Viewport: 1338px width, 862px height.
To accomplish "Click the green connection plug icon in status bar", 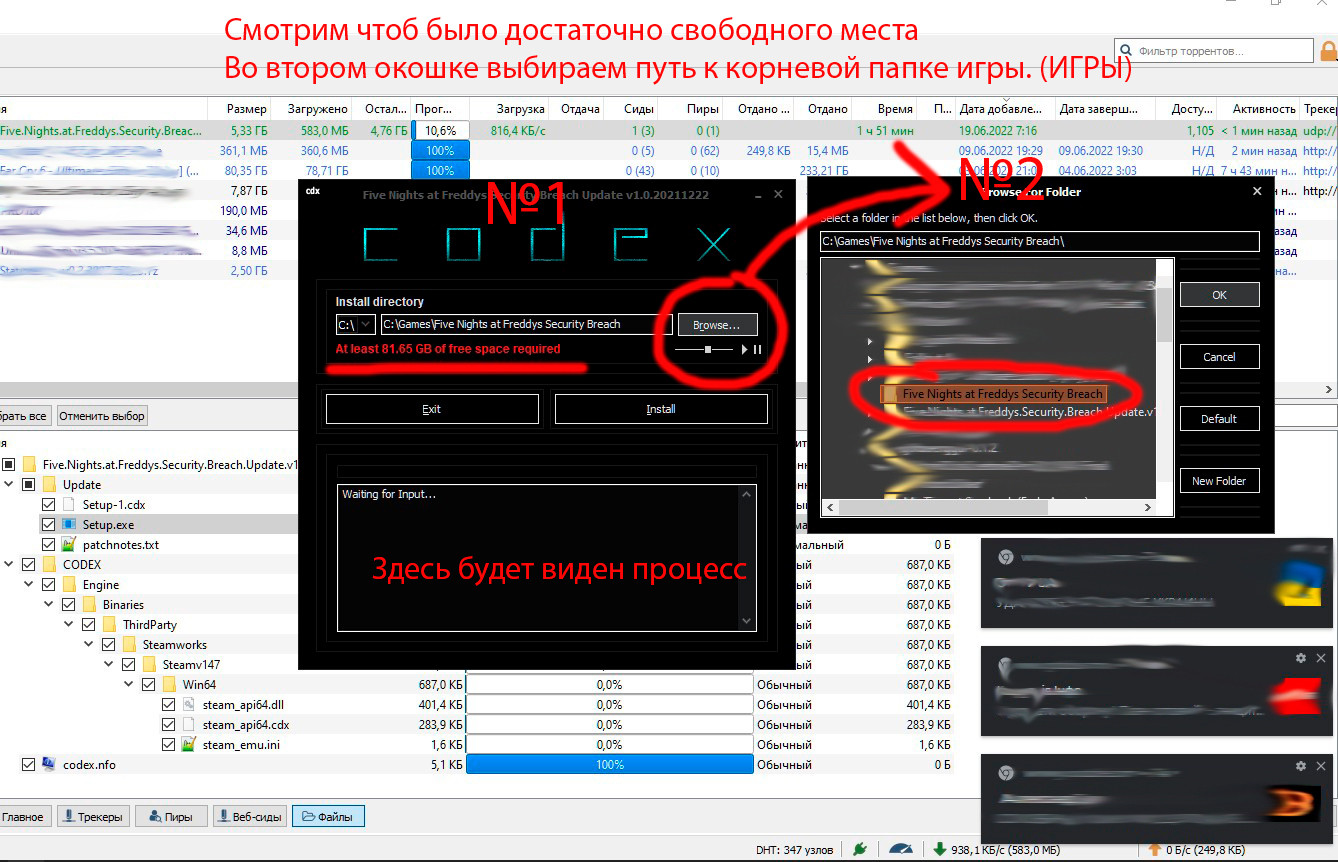I will [859, 850].
